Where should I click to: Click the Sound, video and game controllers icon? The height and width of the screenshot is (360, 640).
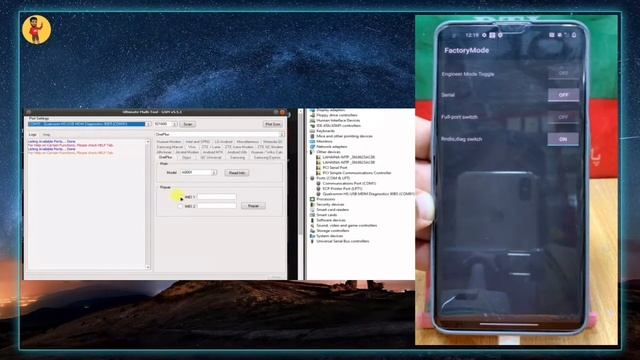click(x=312, y=225)
